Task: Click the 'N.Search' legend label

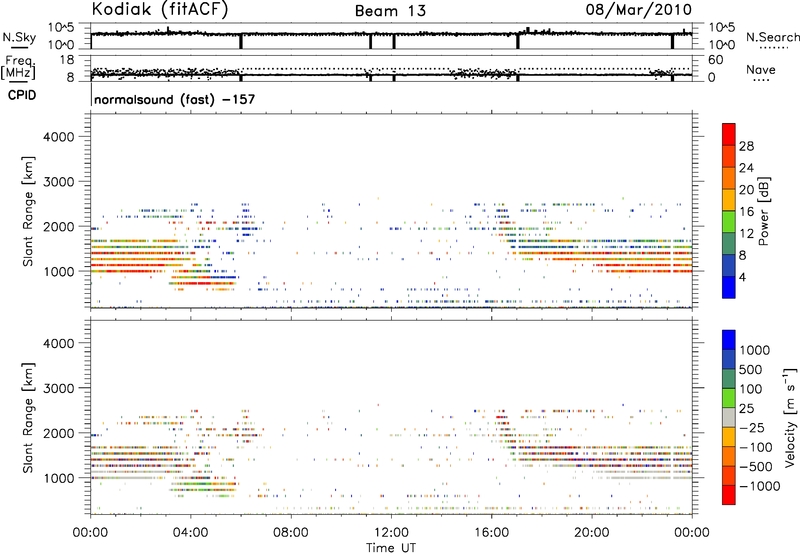Action: [x=772, y=37]
